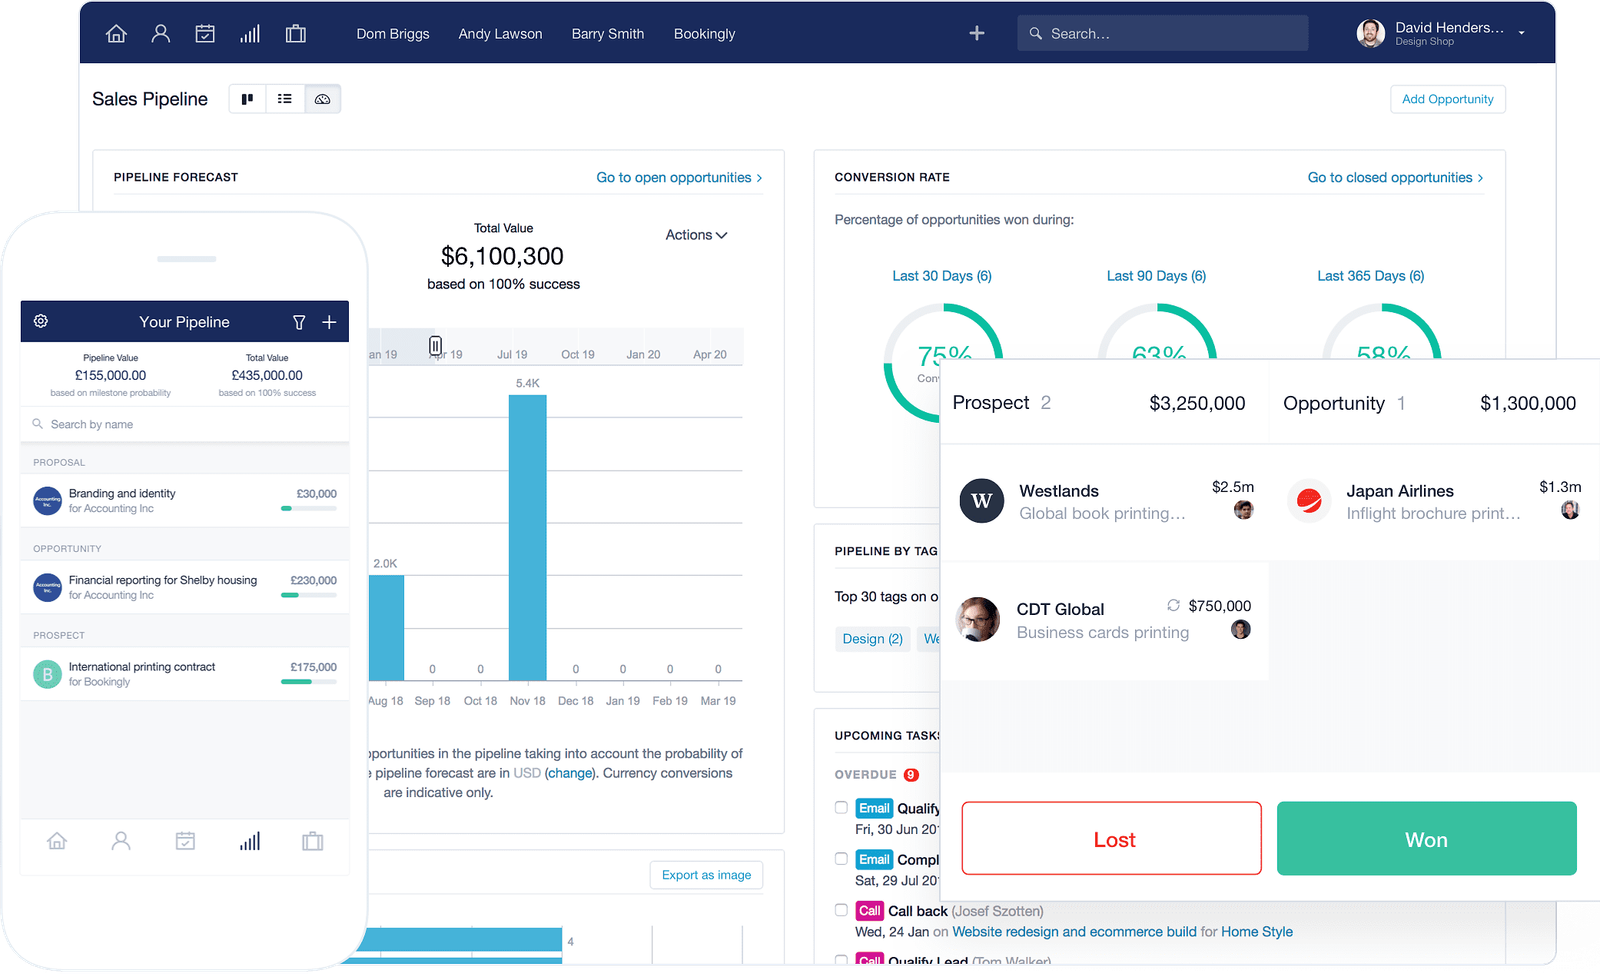The width and height of the screenshot is (1600, 974).
Task: Open the Bookingly tab
Action: (x=704, y=34)
